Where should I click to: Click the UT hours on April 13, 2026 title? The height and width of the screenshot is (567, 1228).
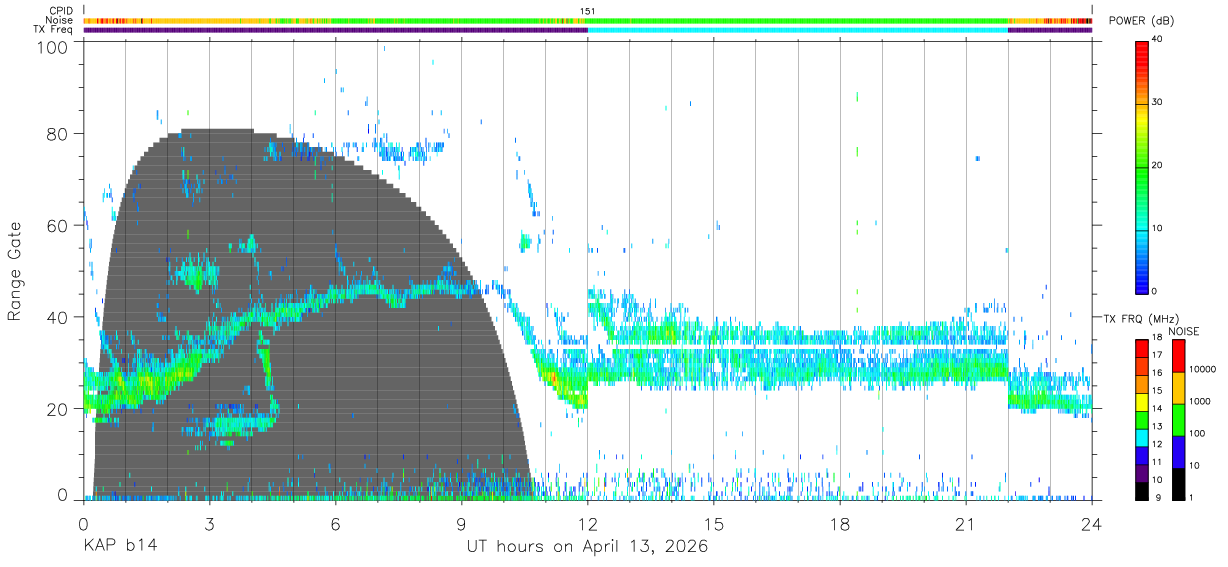(x=587, y=547)
